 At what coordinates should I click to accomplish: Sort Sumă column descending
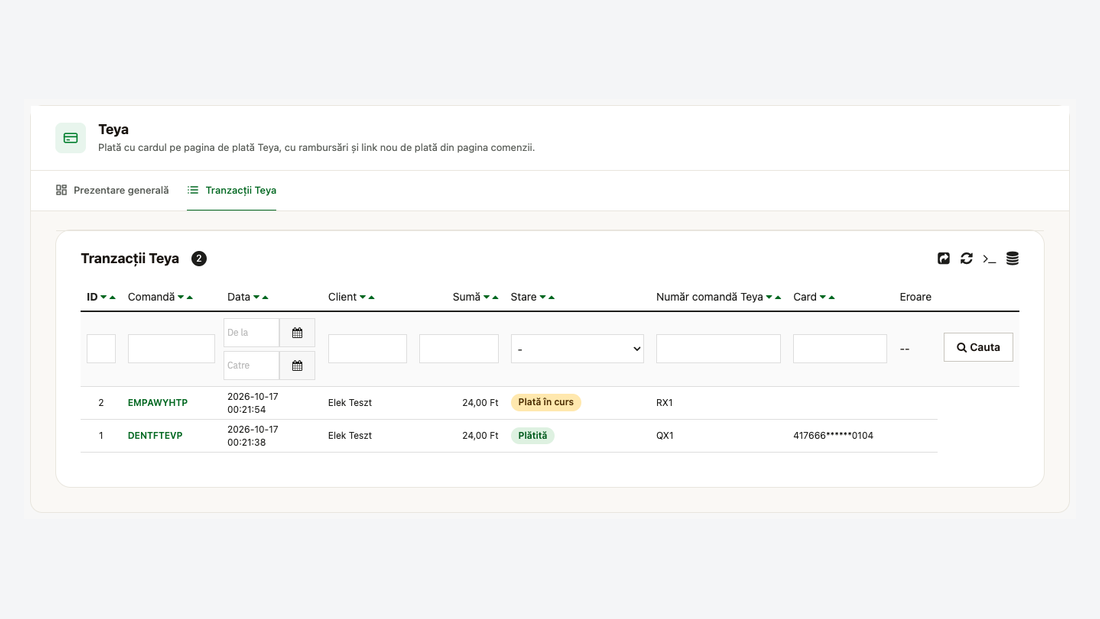487,297
